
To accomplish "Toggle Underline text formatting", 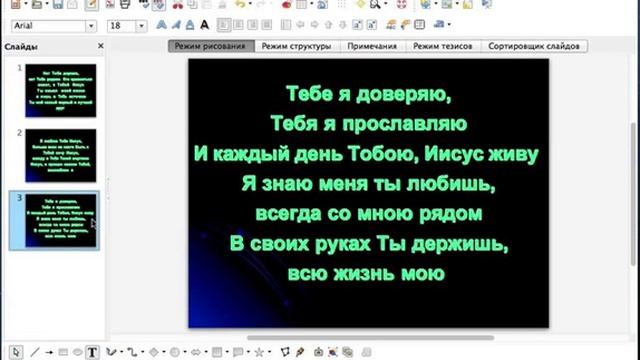I will click(190, 25).
